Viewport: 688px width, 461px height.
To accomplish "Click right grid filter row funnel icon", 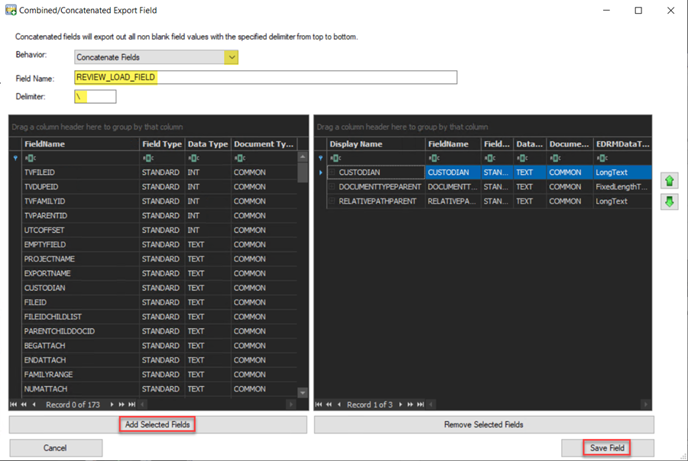I will point(321,158).
